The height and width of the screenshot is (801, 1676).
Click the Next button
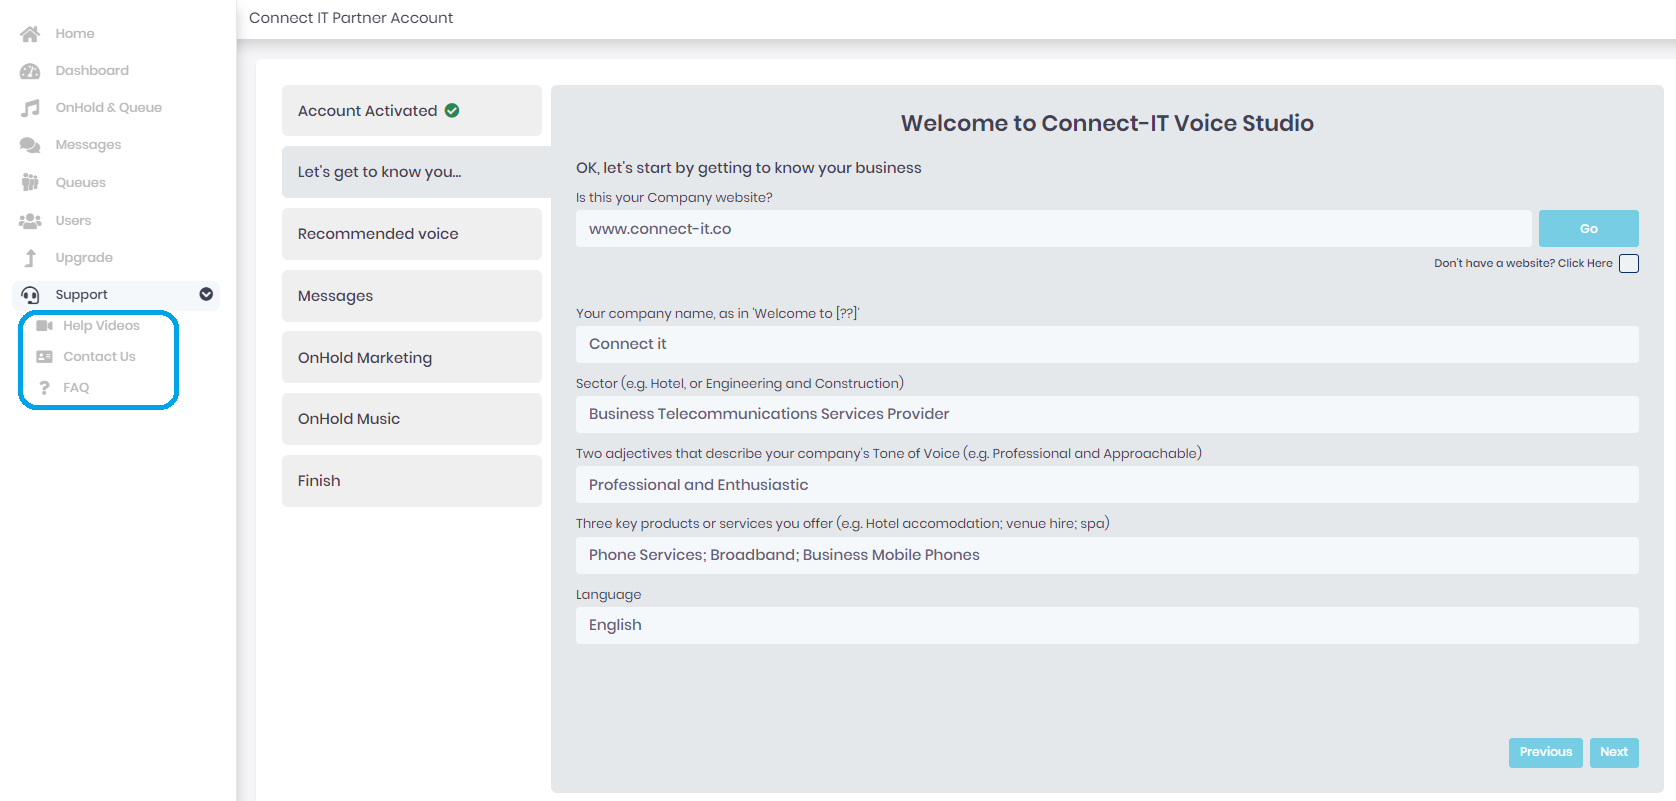coord(1613,752)
